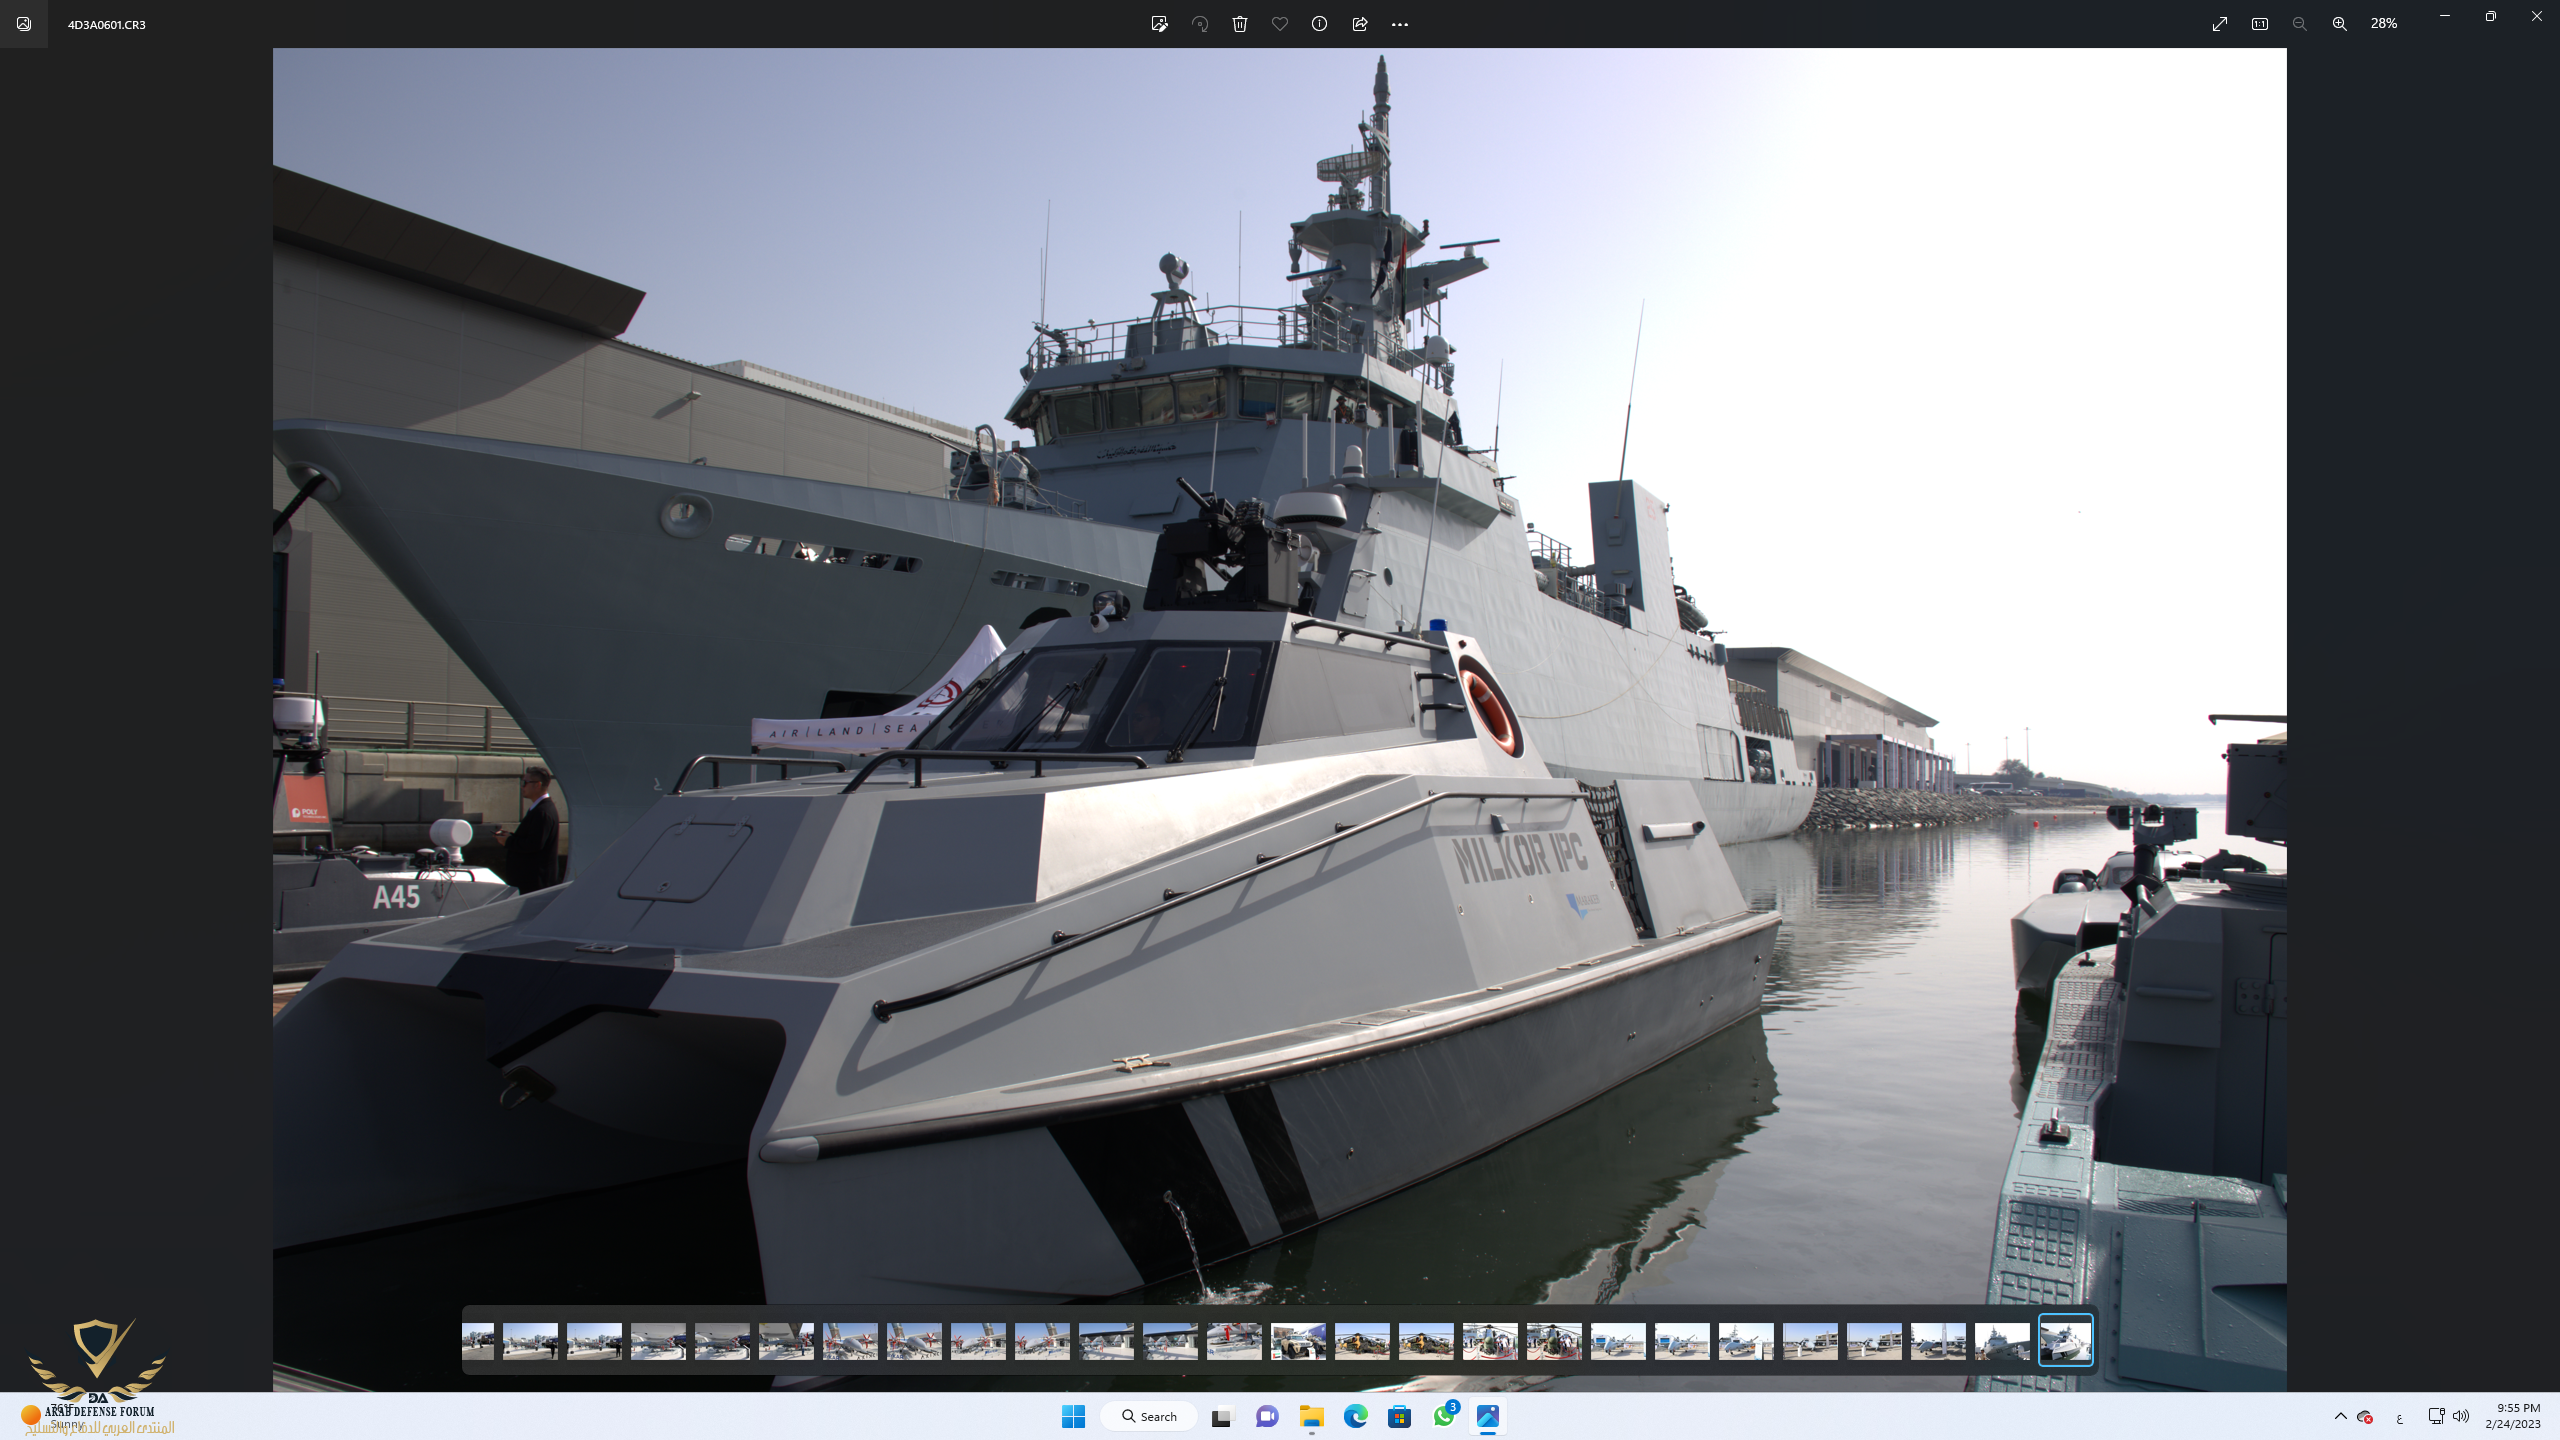Show file info with the info icon
Screen dimensions: 2560x1440
tap(1320, 24)
